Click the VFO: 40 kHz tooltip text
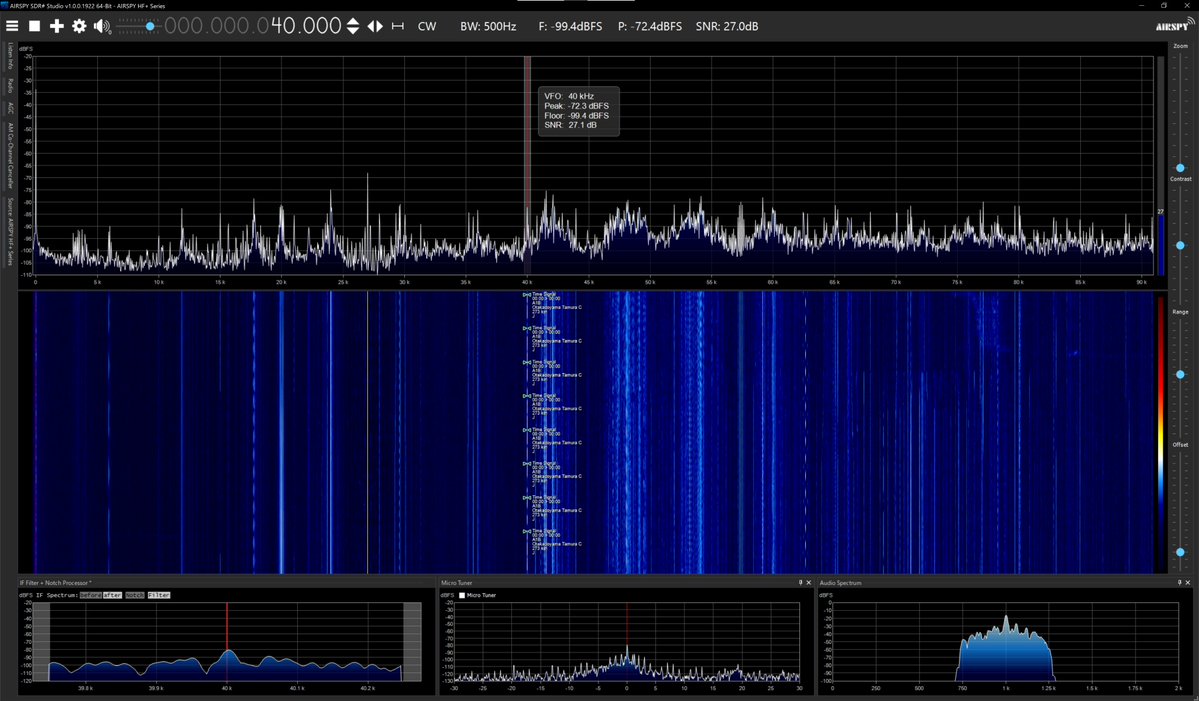 point(569,96)
